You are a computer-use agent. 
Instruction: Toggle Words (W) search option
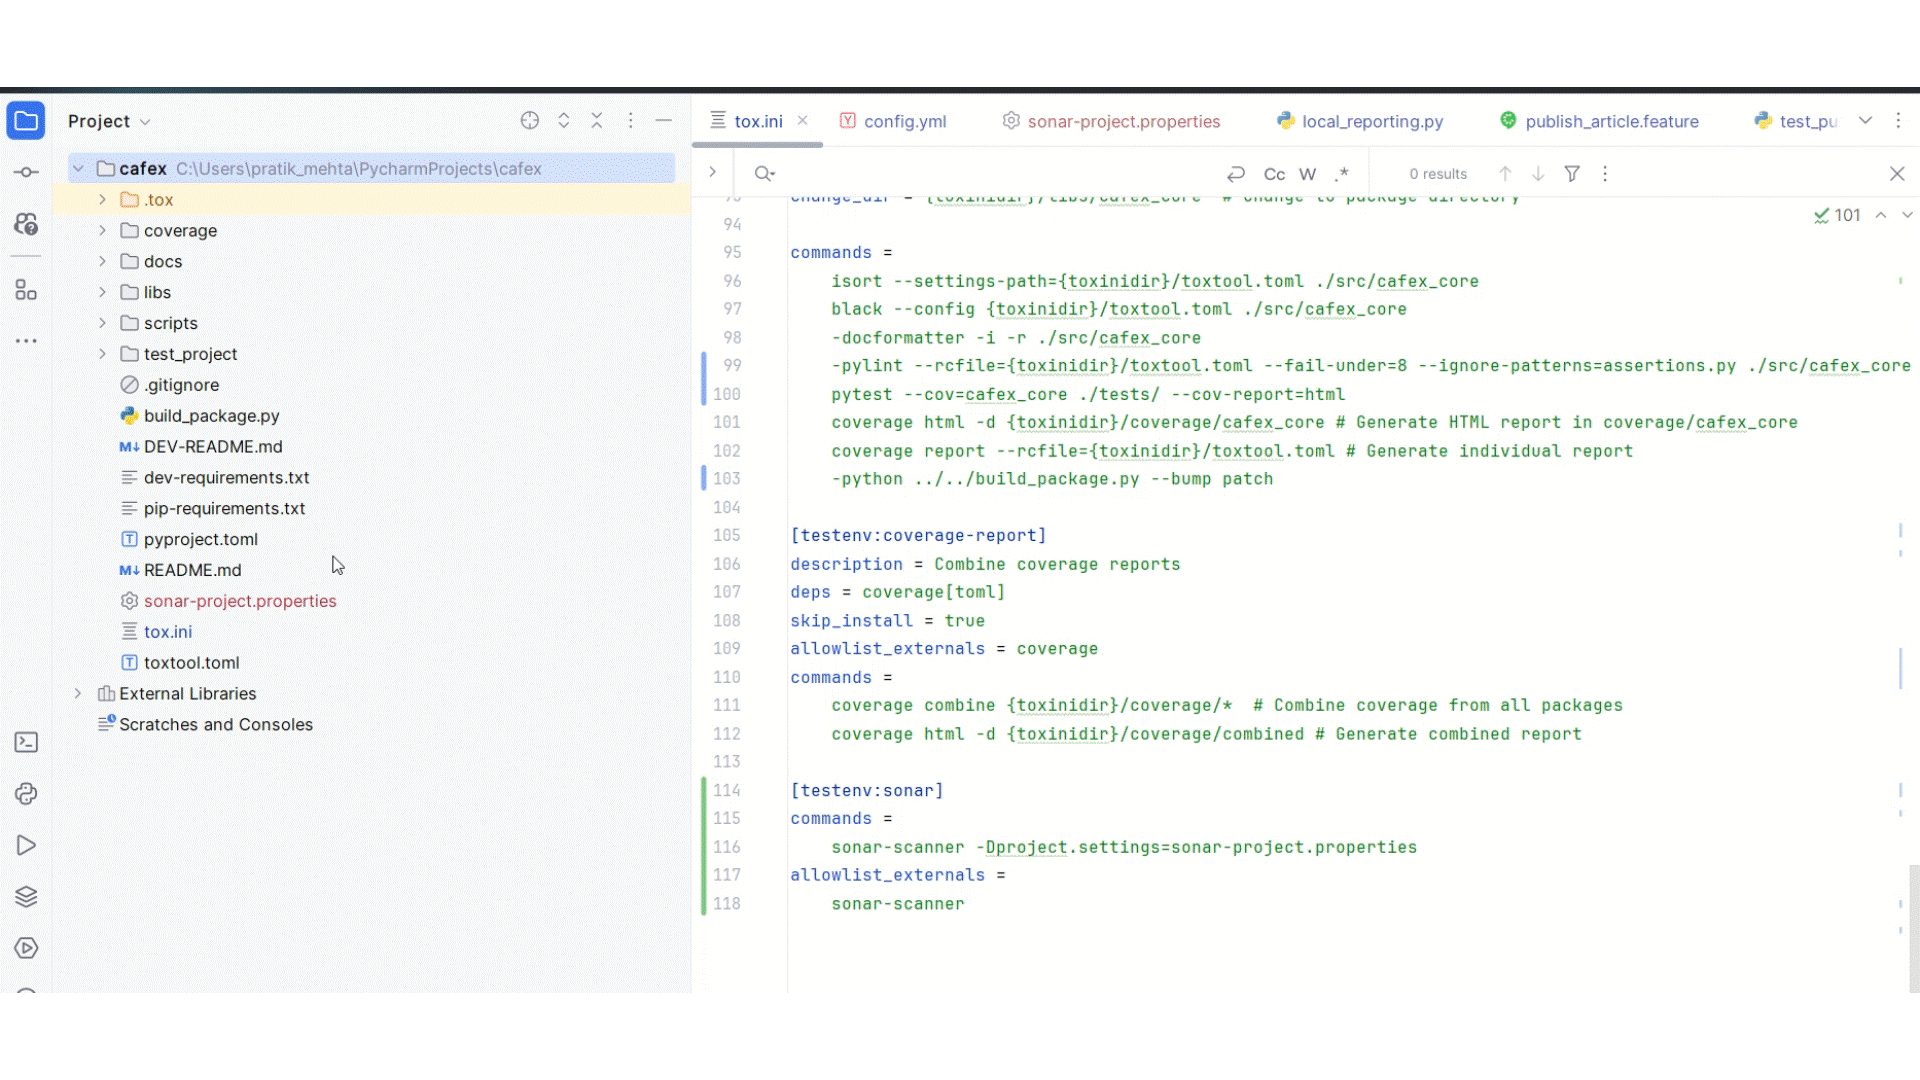click(x=1307, y=174)
